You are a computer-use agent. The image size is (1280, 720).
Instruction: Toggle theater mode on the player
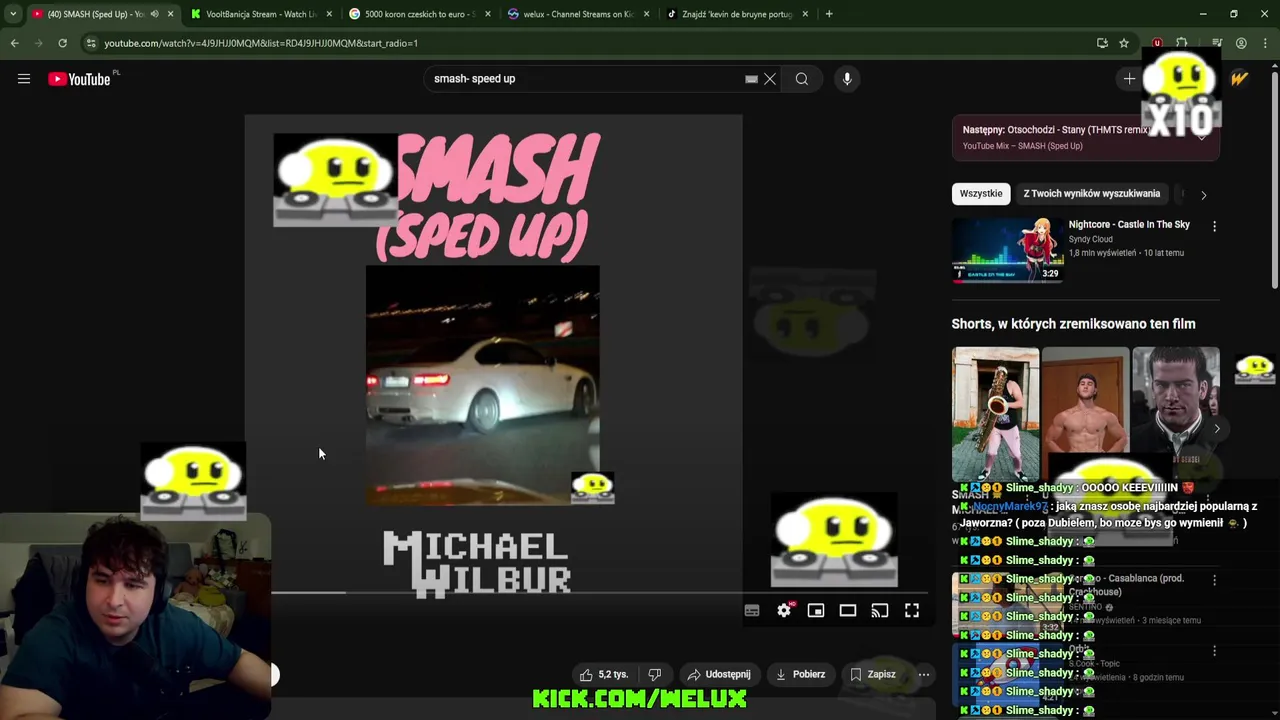coord(848,611)
